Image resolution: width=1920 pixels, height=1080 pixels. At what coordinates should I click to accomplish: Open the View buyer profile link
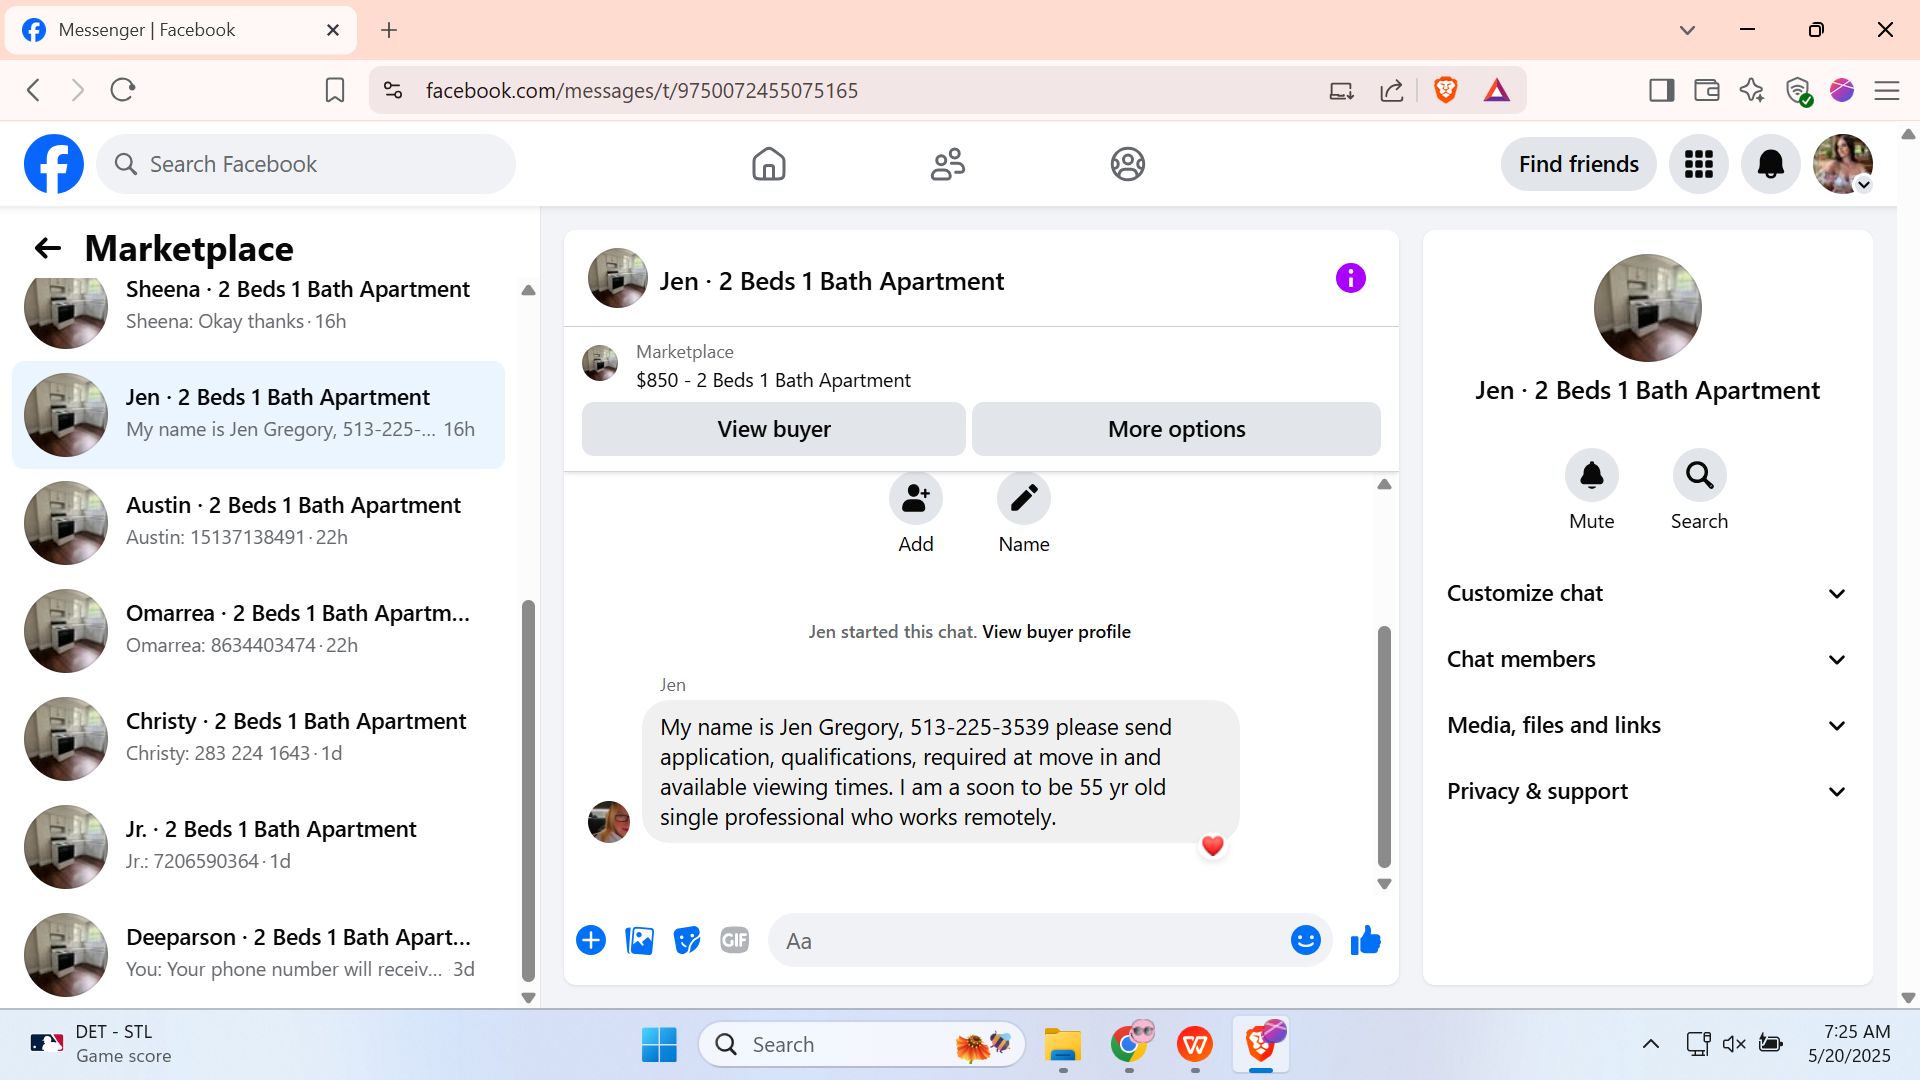pyautogui.click(x=1056, y=632)
